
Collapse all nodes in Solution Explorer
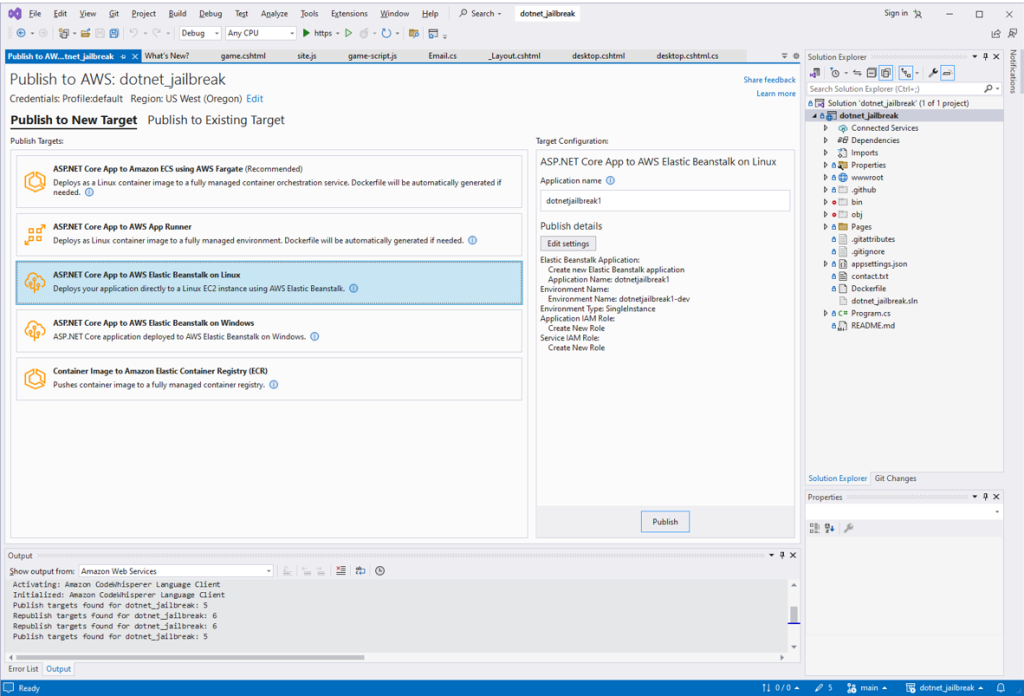872,72
